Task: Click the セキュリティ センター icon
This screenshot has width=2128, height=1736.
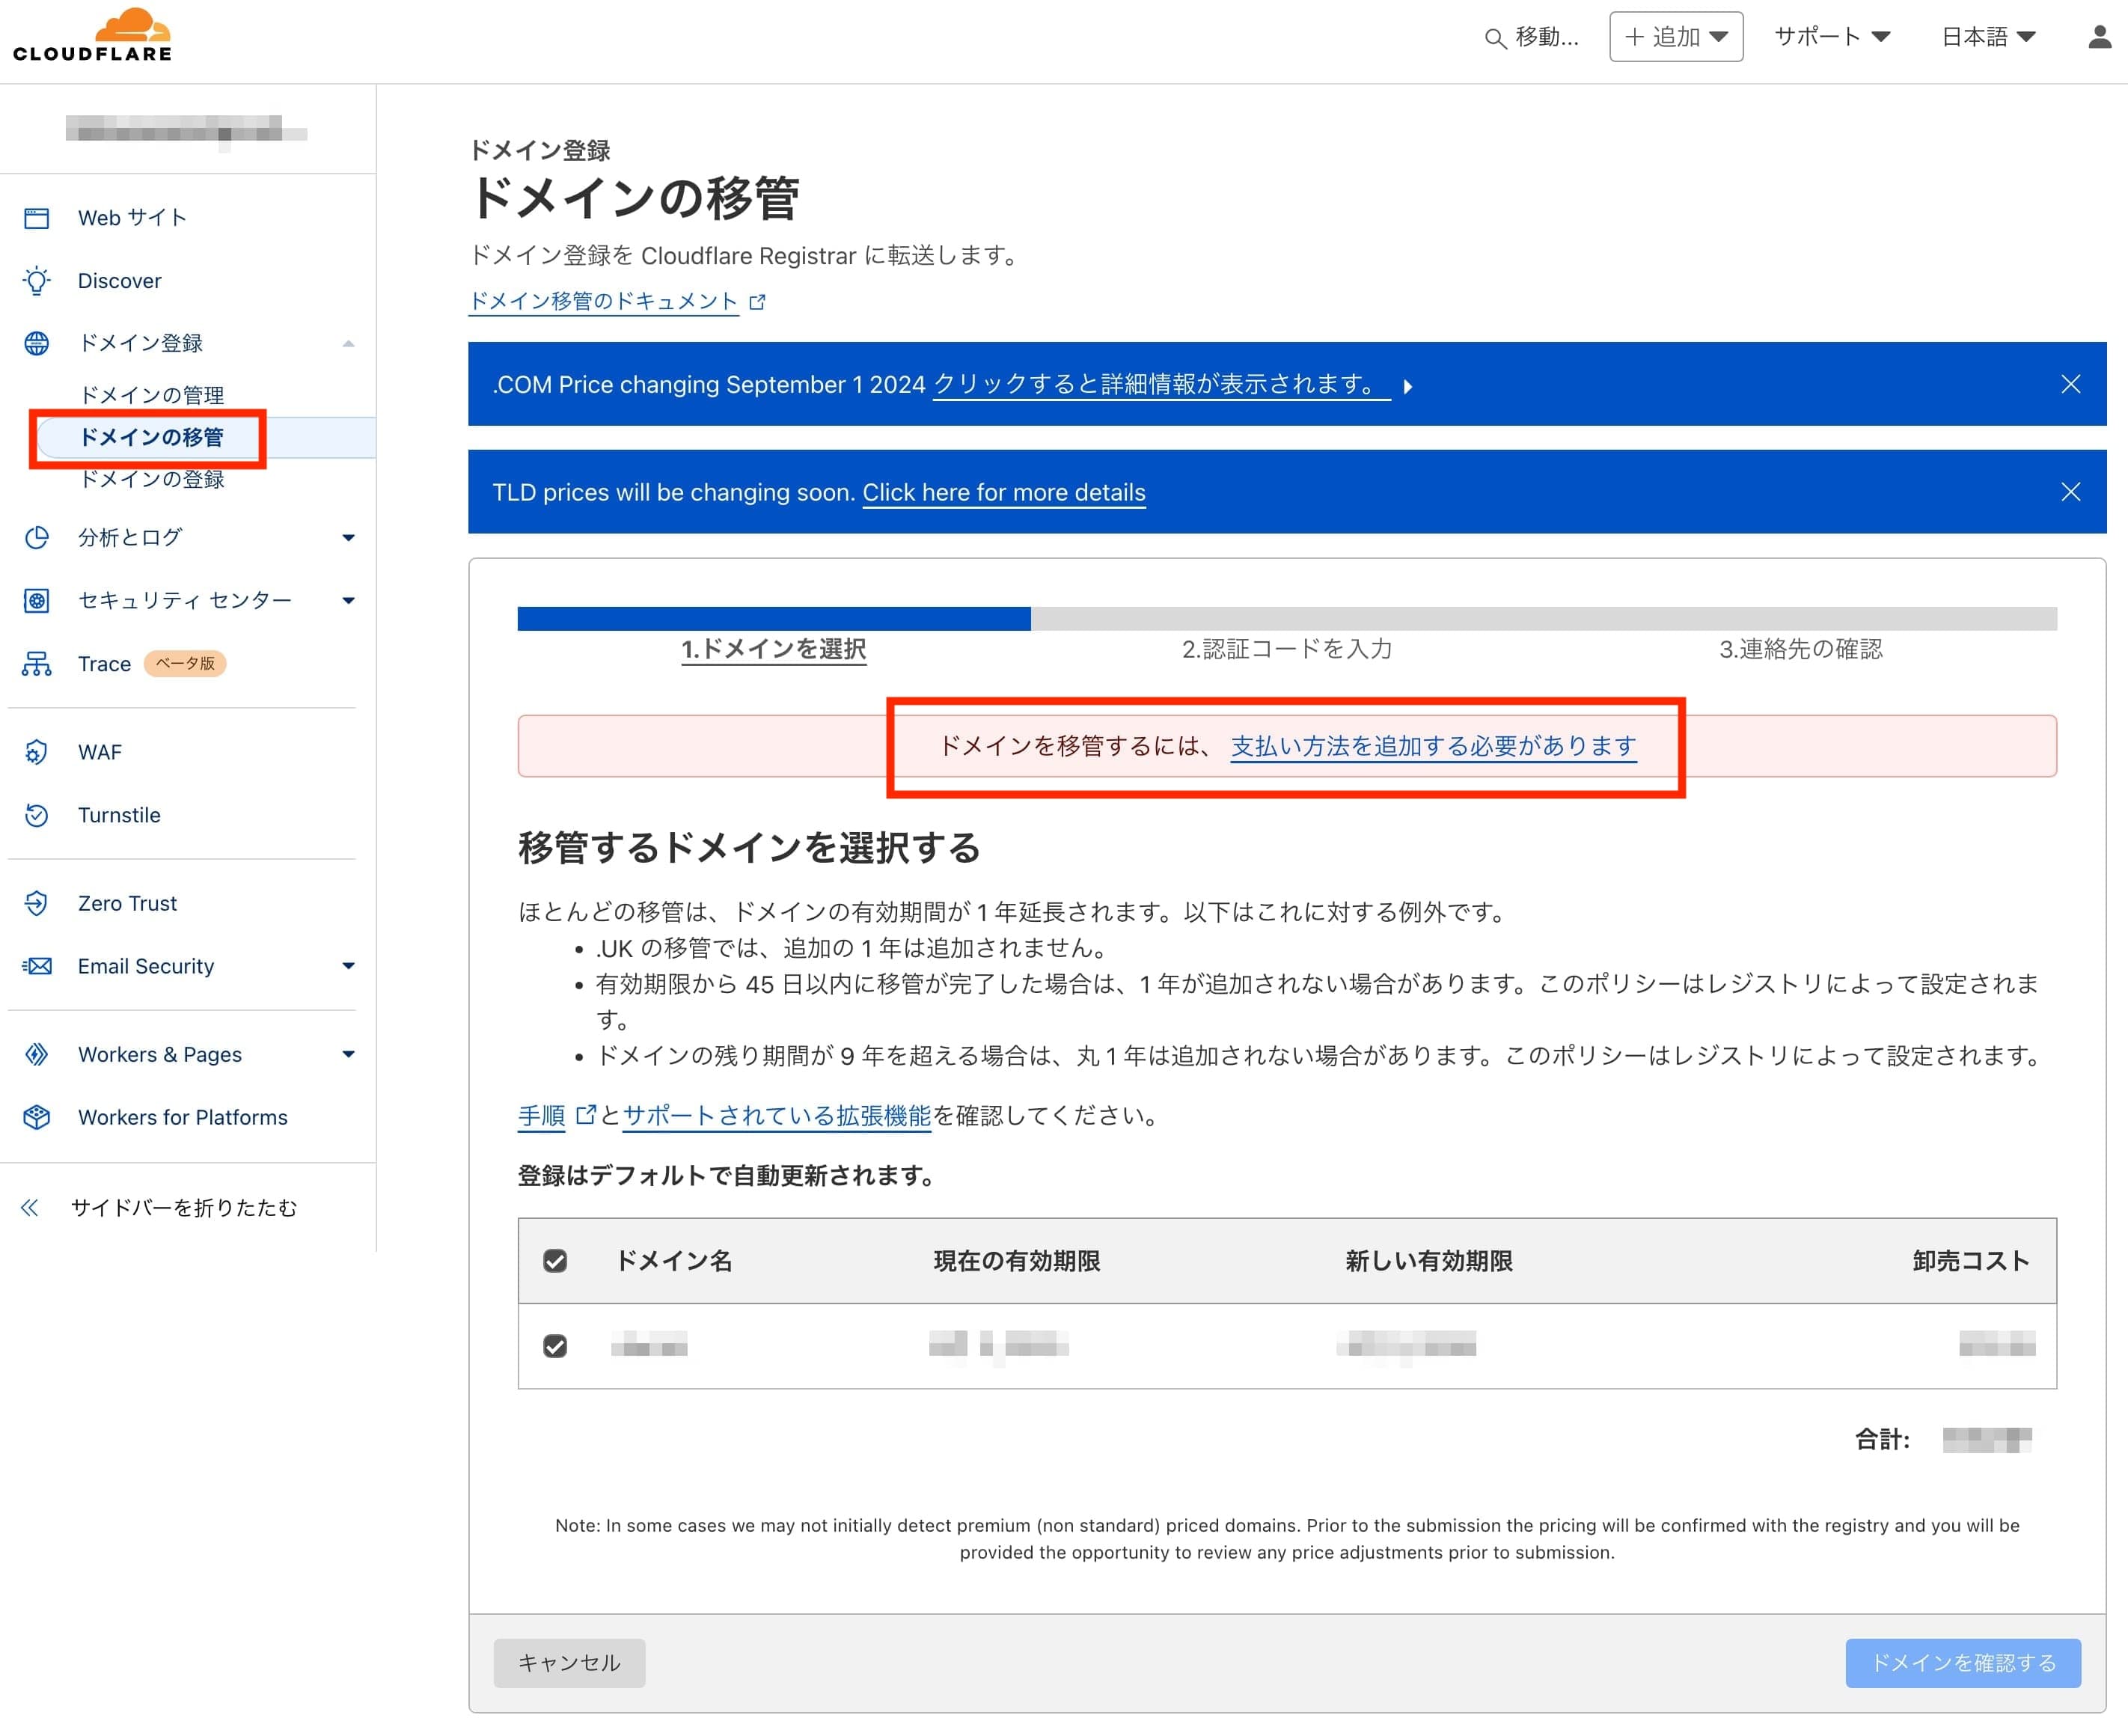Action: coord(37,600)
